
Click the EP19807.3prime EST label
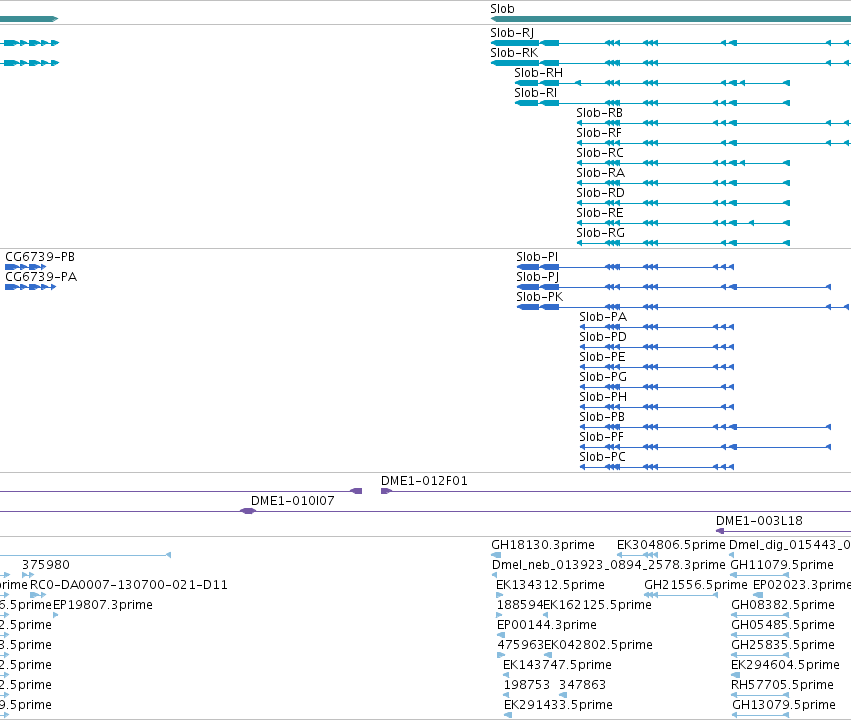(x=103, y=605)
